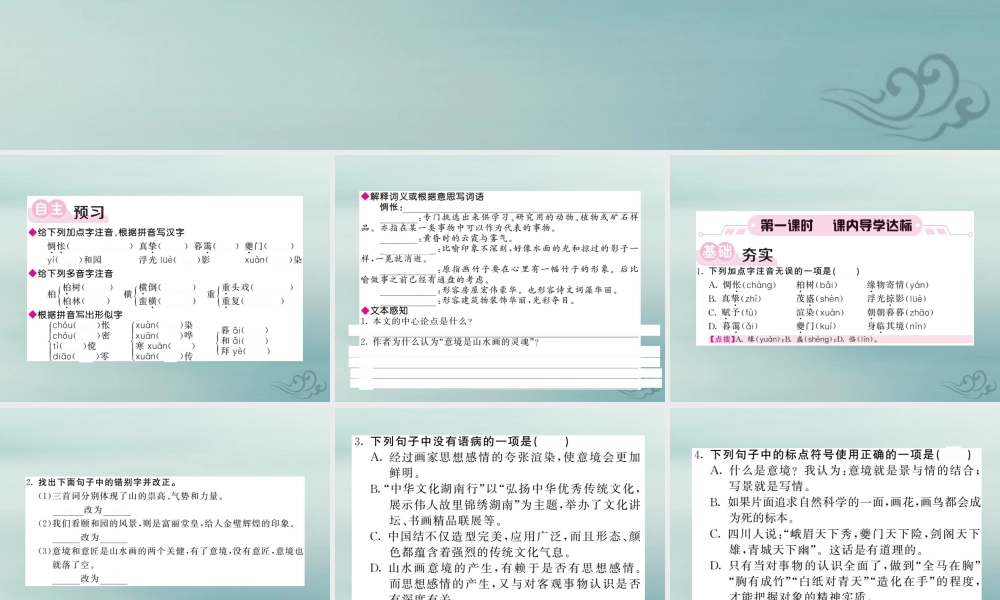The image size is (1000, 600).
Task: Choose option B 如果片面追求自然科学的一面
Action: 845,510
